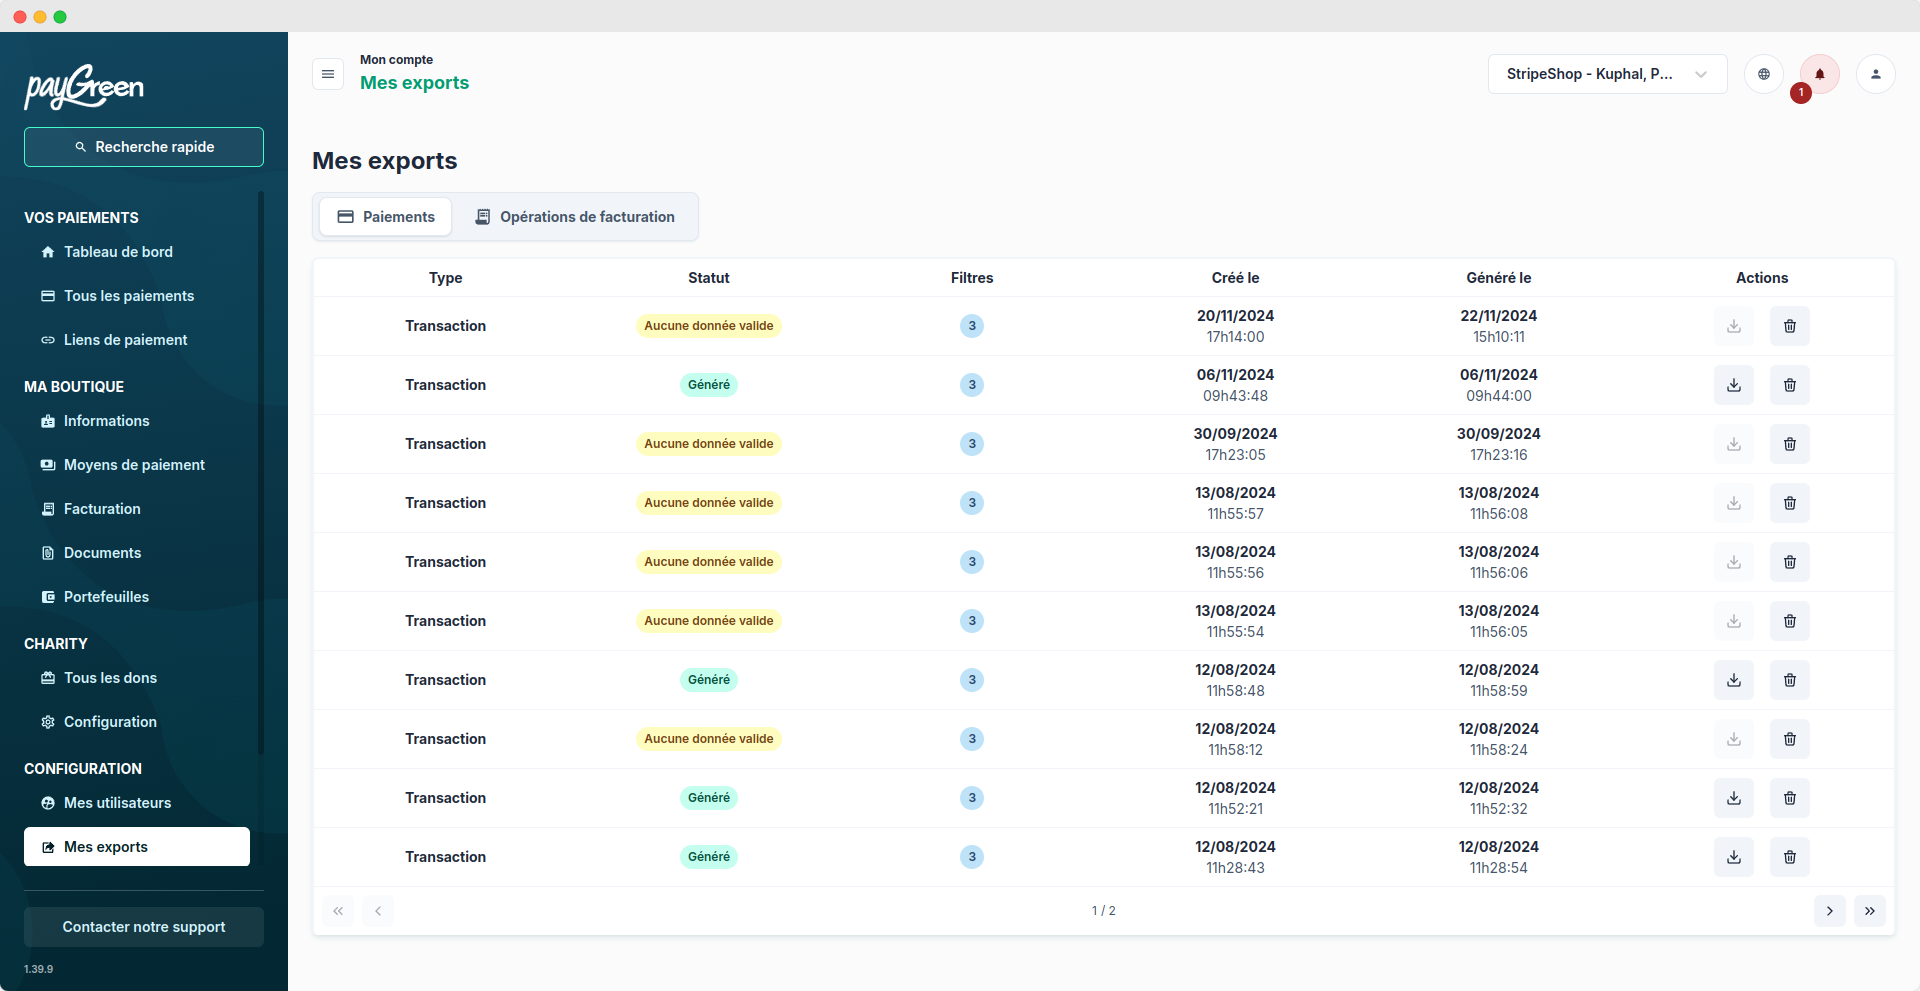Click filter count badge of first row
This screenshot has height=991, width=1920.
coord(971,326)
